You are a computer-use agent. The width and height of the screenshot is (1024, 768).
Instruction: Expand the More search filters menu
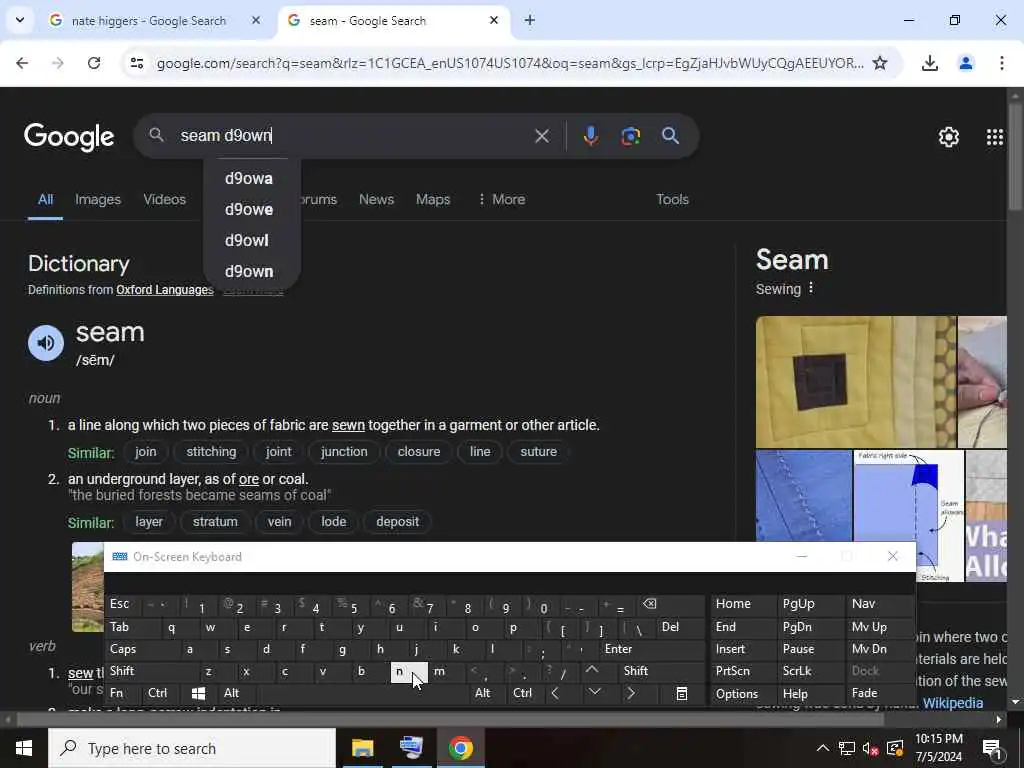[501, 199]
